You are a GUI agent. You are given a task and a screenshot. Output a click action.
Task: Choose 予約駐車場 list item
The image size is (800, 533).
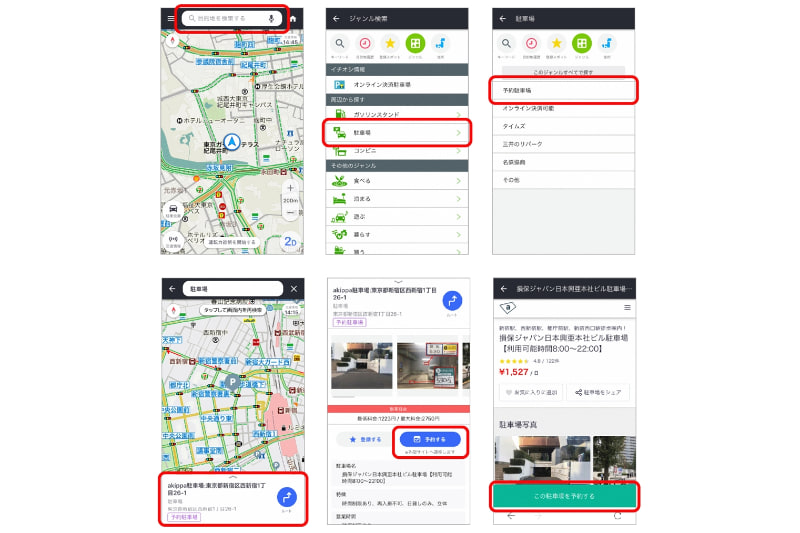(563, 90)
